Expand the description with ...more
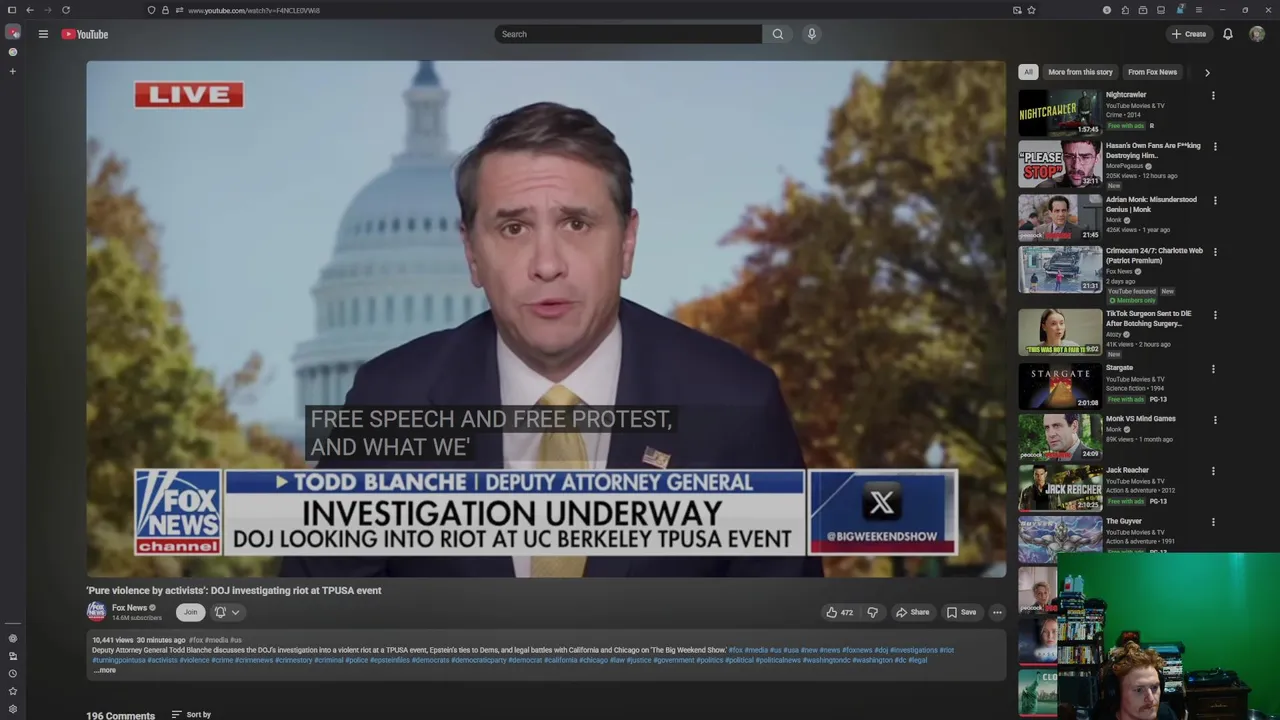1280x720 pixels. [105, 670]
